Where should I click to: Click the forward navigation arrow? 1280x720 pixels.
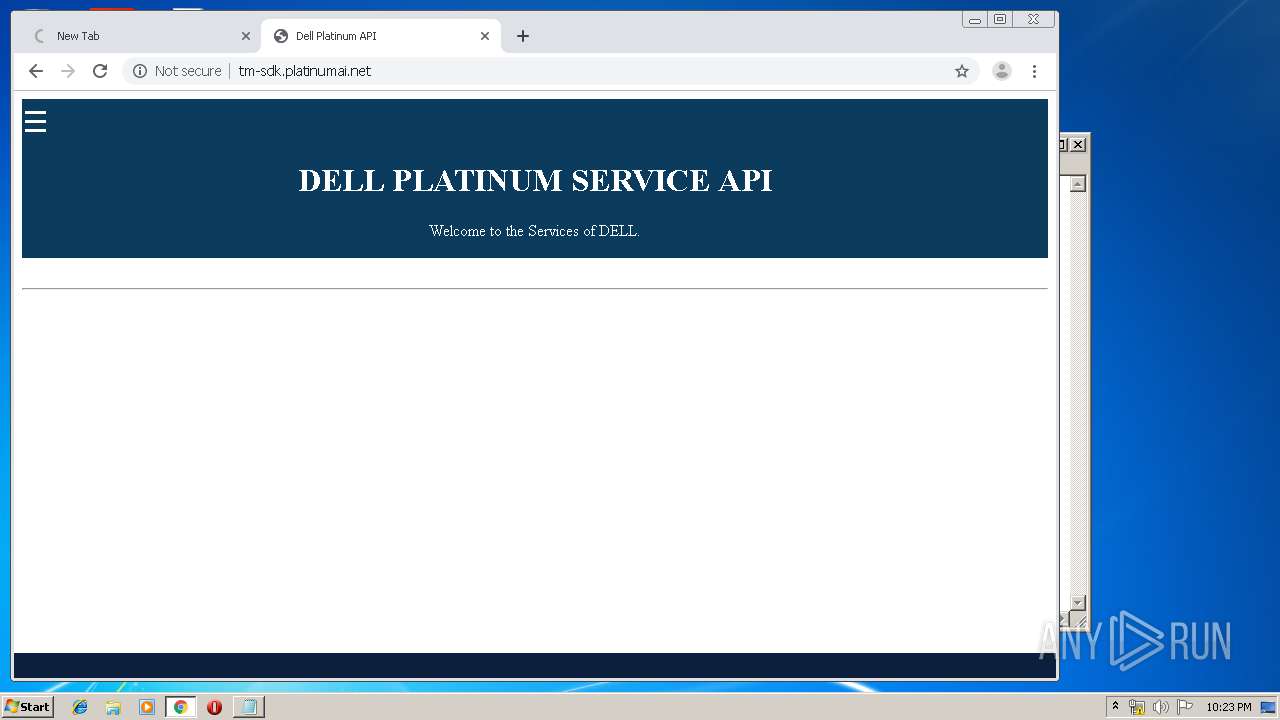[x=68, y=71]
